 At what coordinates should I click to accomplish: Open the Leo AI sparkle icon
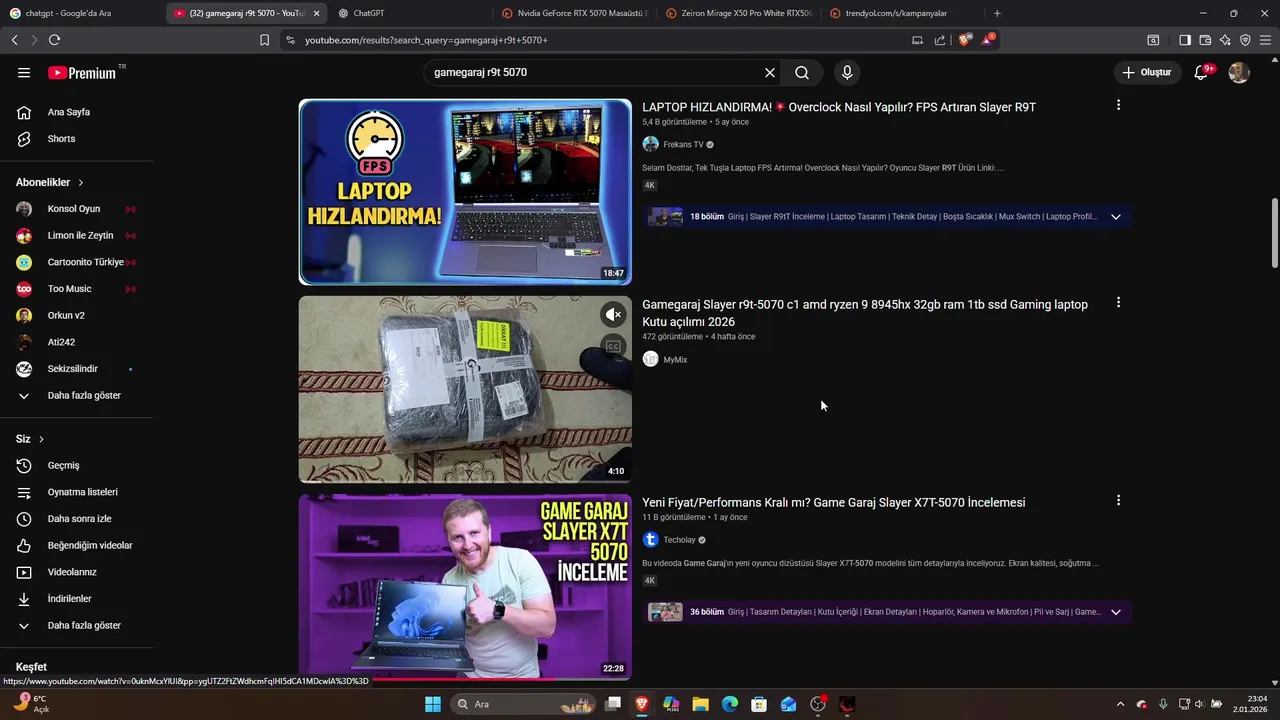coord(1225,40)
